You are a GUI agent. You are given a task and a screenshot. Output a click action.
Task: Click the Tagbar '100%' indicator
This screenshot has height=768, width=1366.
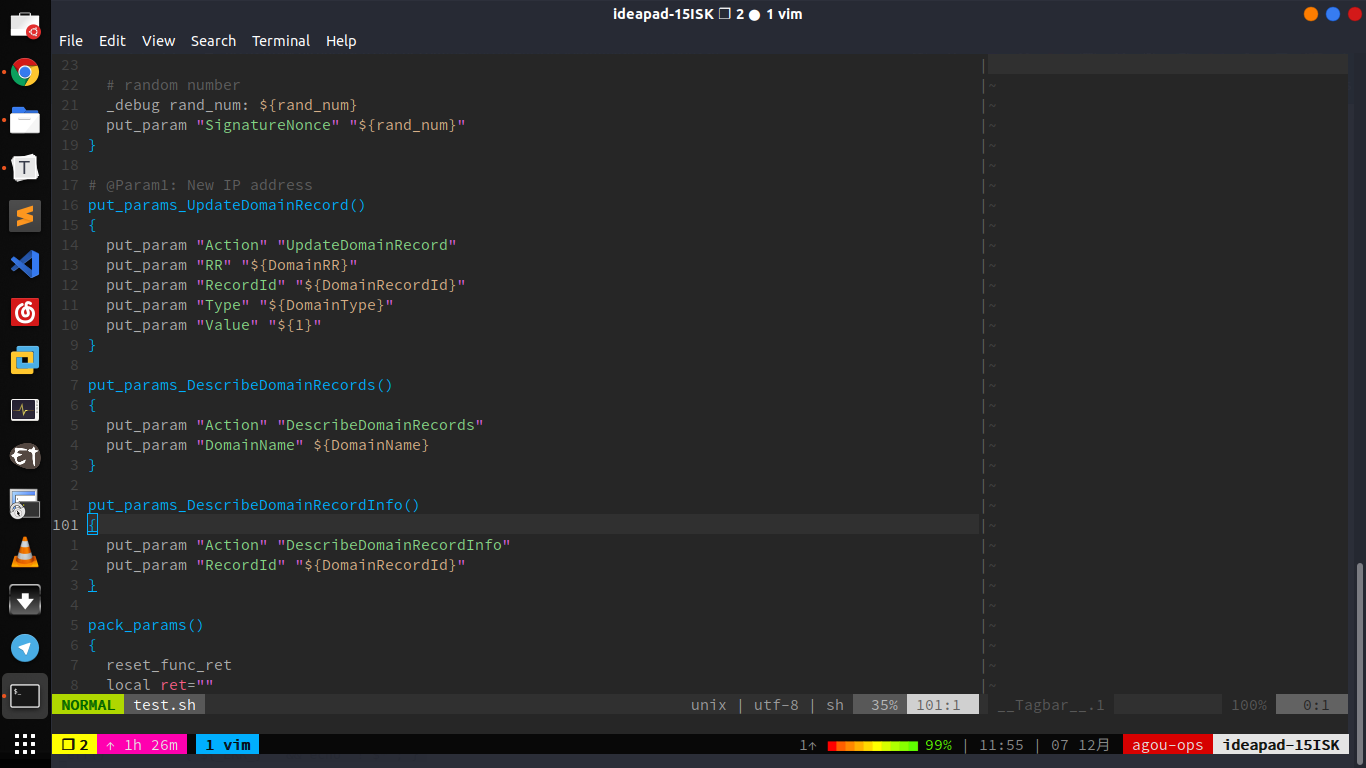tap(1248, 705)
